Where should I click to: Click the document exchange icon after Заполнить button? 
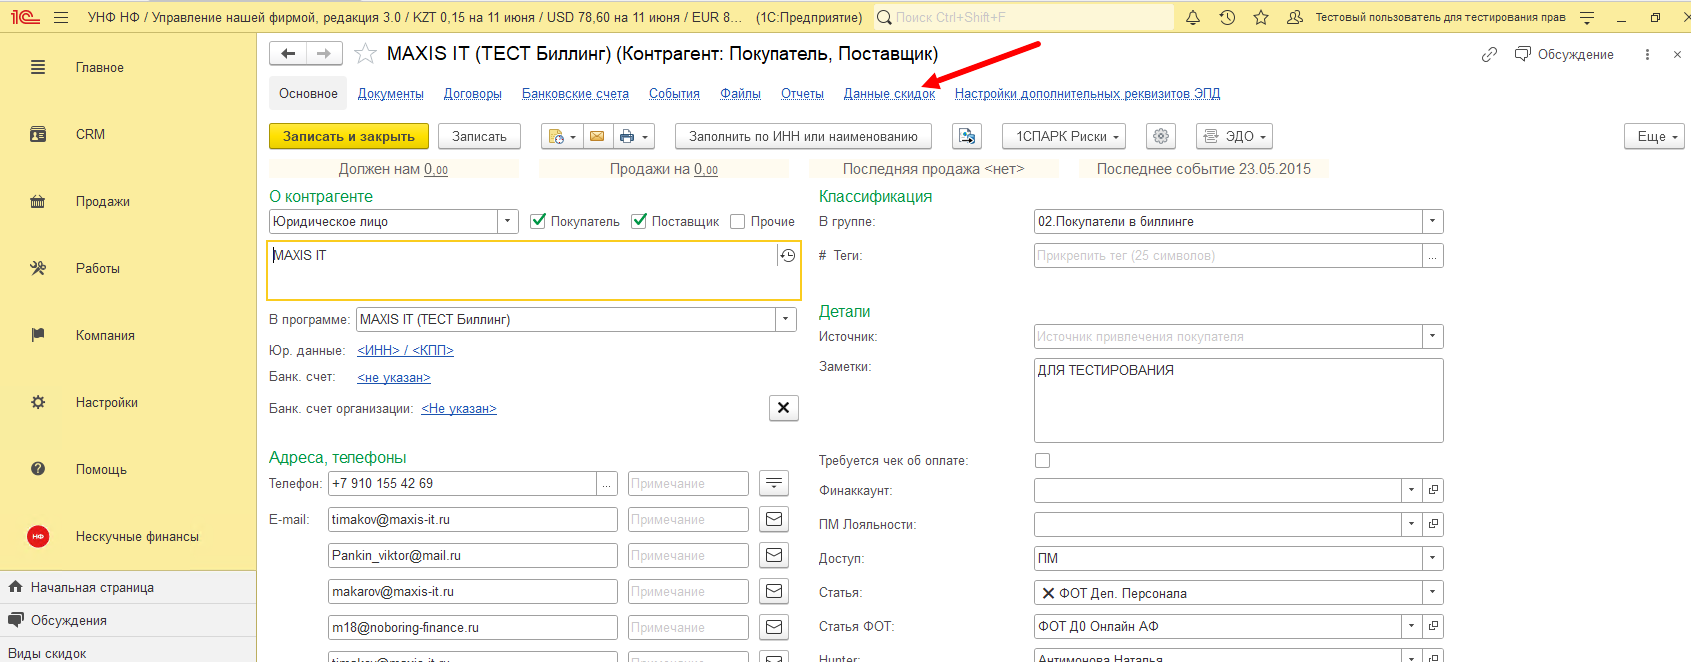pyautogui.click(x=967, y=136)
